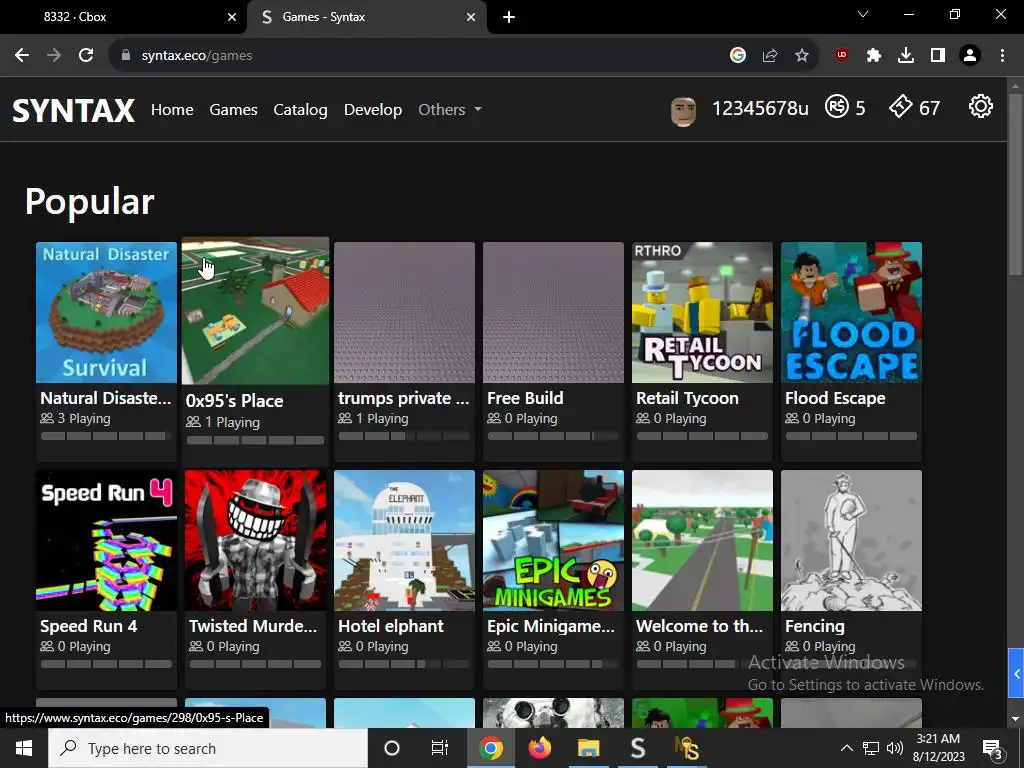This screenshot has height=768, width=1024.
Task: Open the tab search chevron
Action: click(x=863, y=14)
